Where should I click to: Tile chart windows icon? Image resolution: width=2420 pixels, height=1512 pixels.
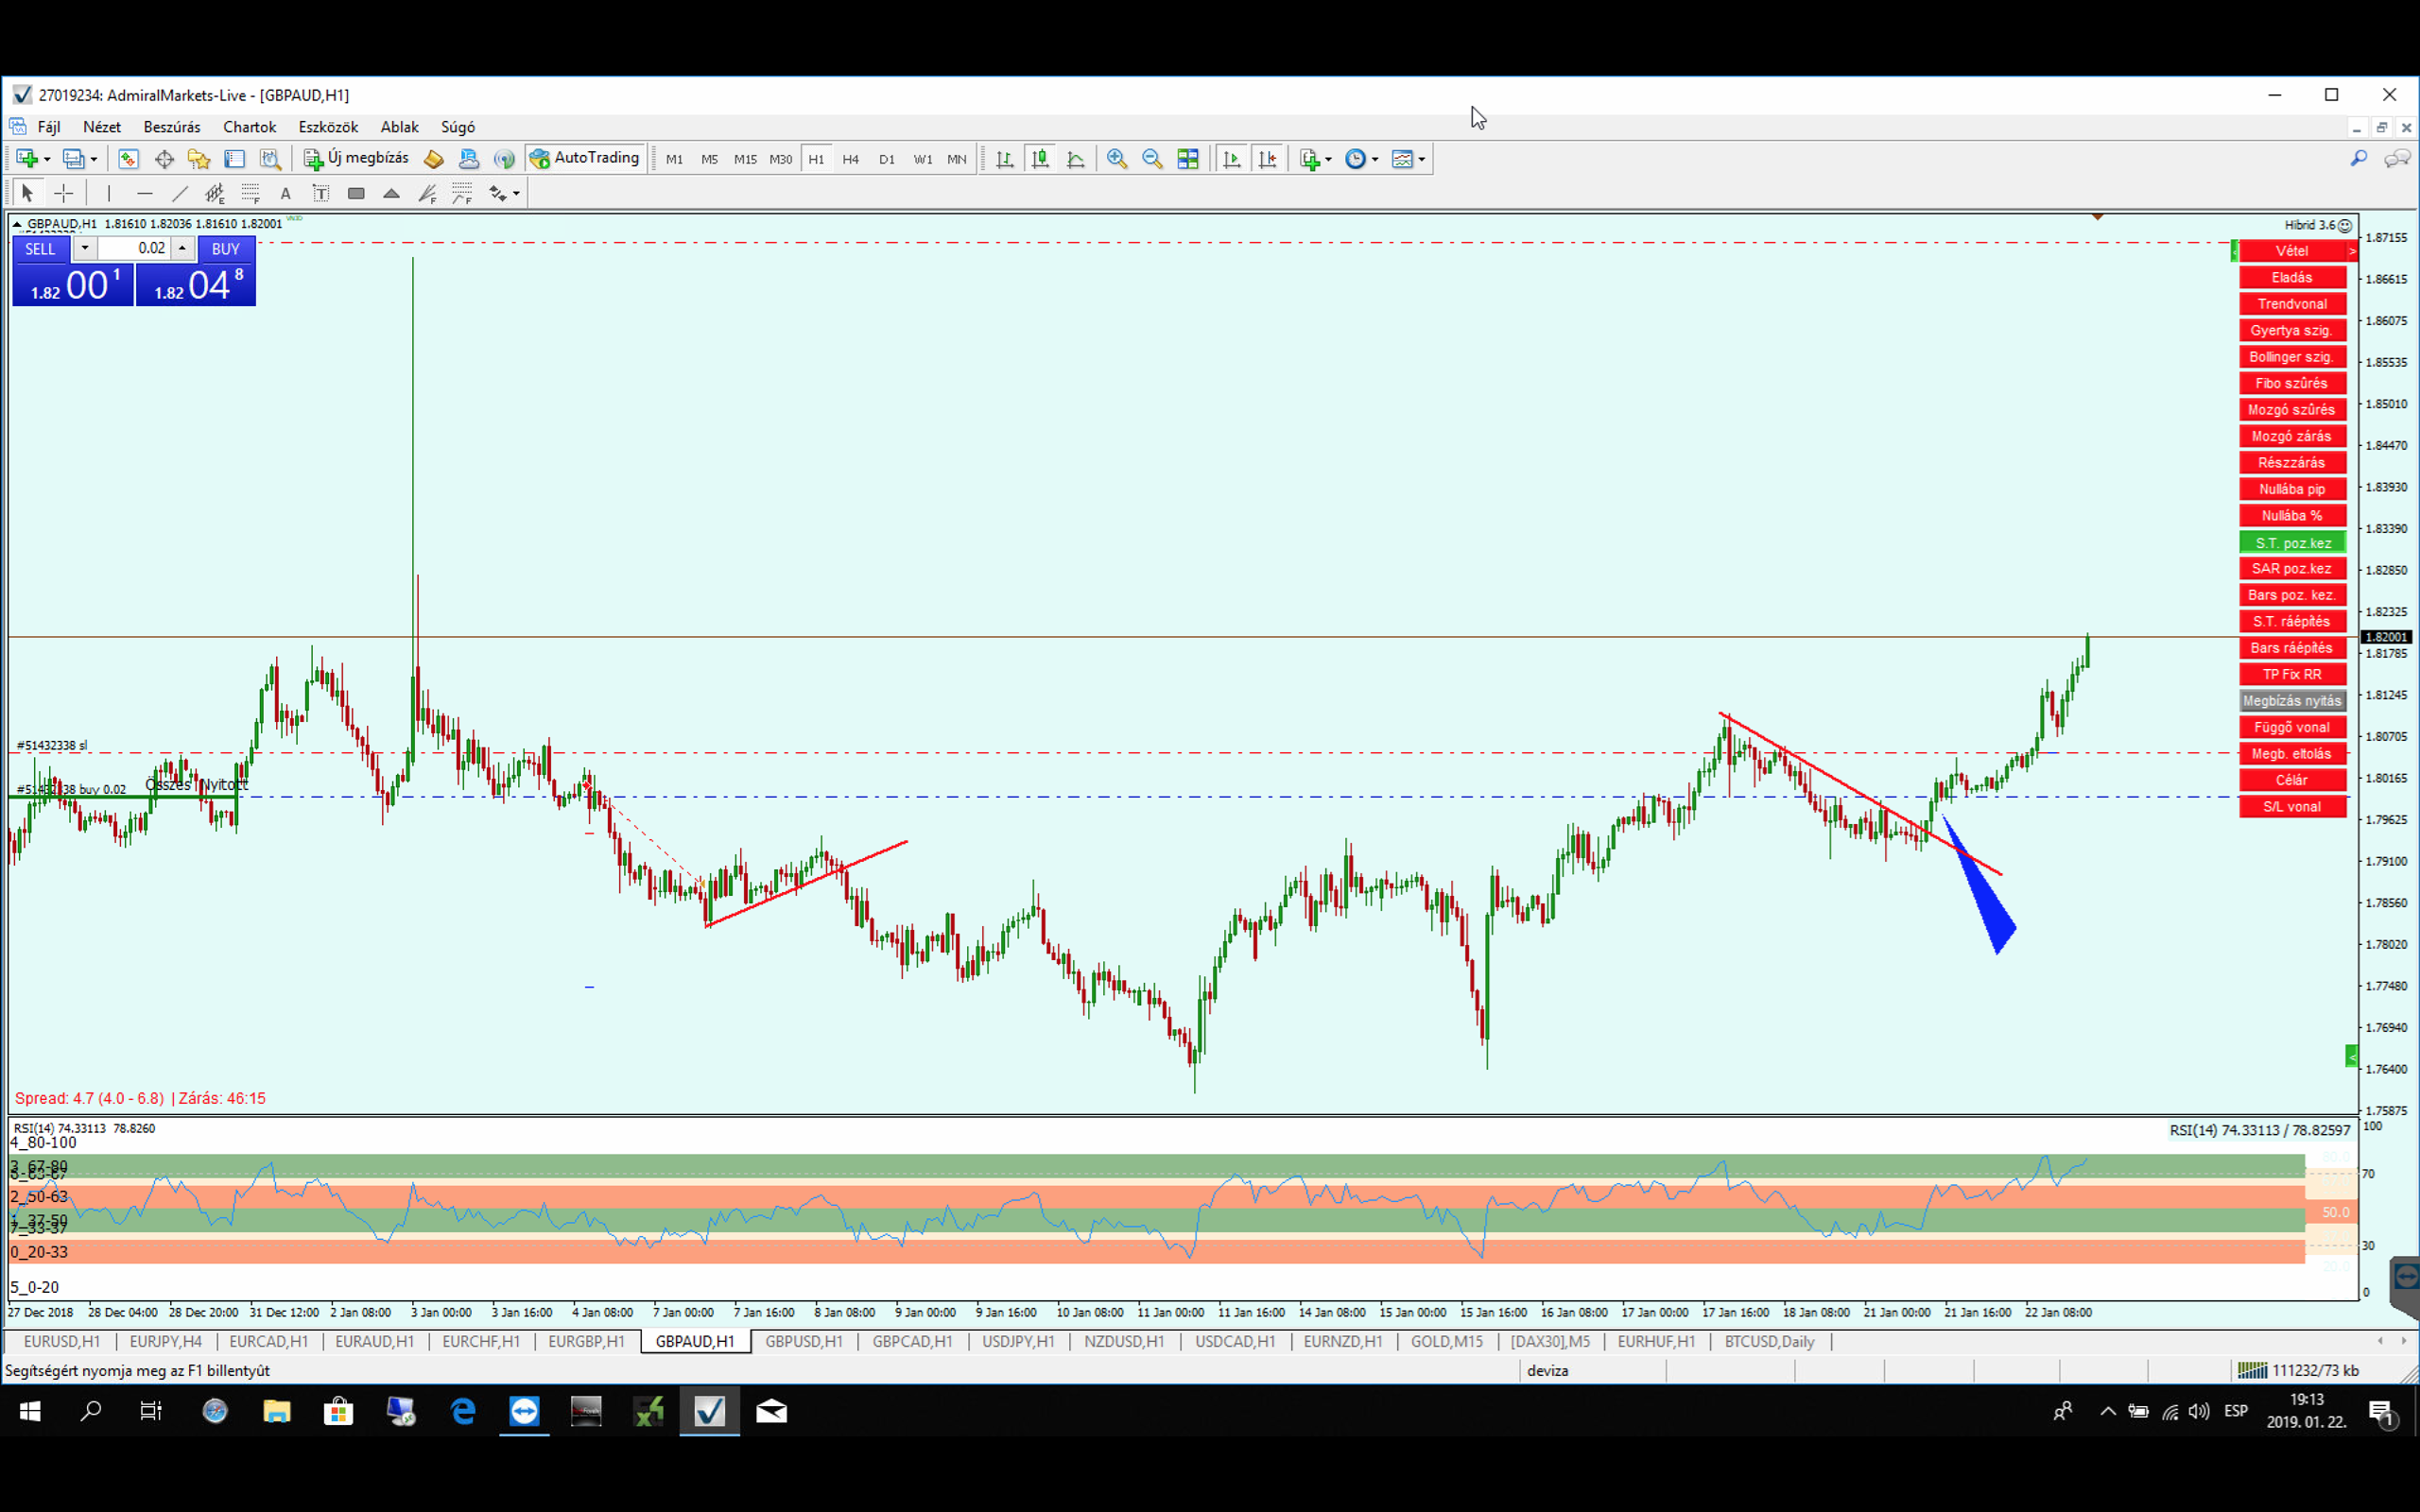pos(1188,159)
